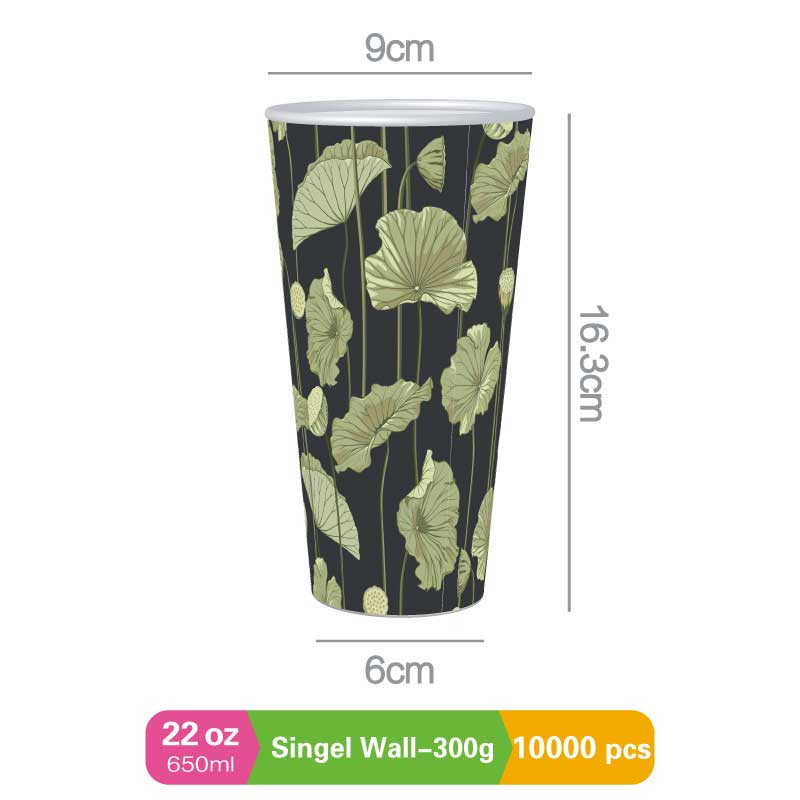Click the 16.3cm height label
Screen dimensions: 800x800
[592, 363]
